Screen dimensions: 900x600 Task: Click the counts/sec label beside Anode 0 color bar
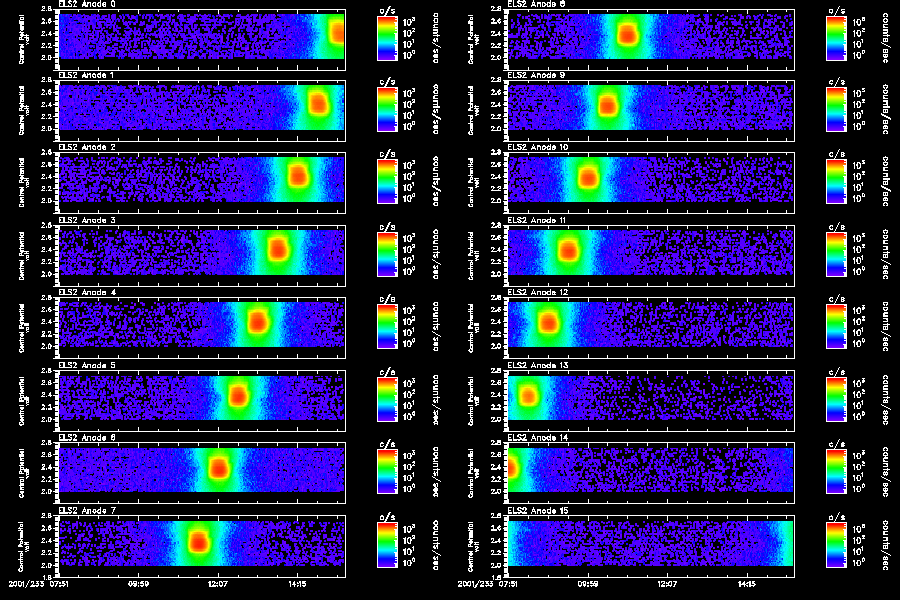[436, 38]
